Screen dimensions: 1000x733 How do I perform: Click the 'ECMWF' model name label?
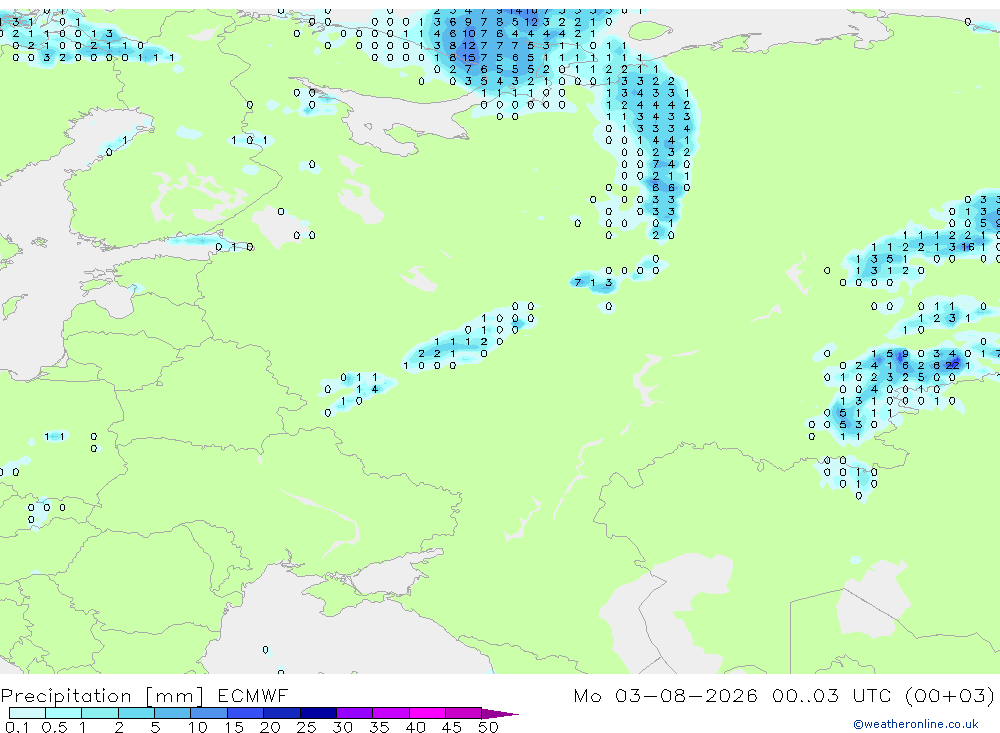tap(253, 695)
